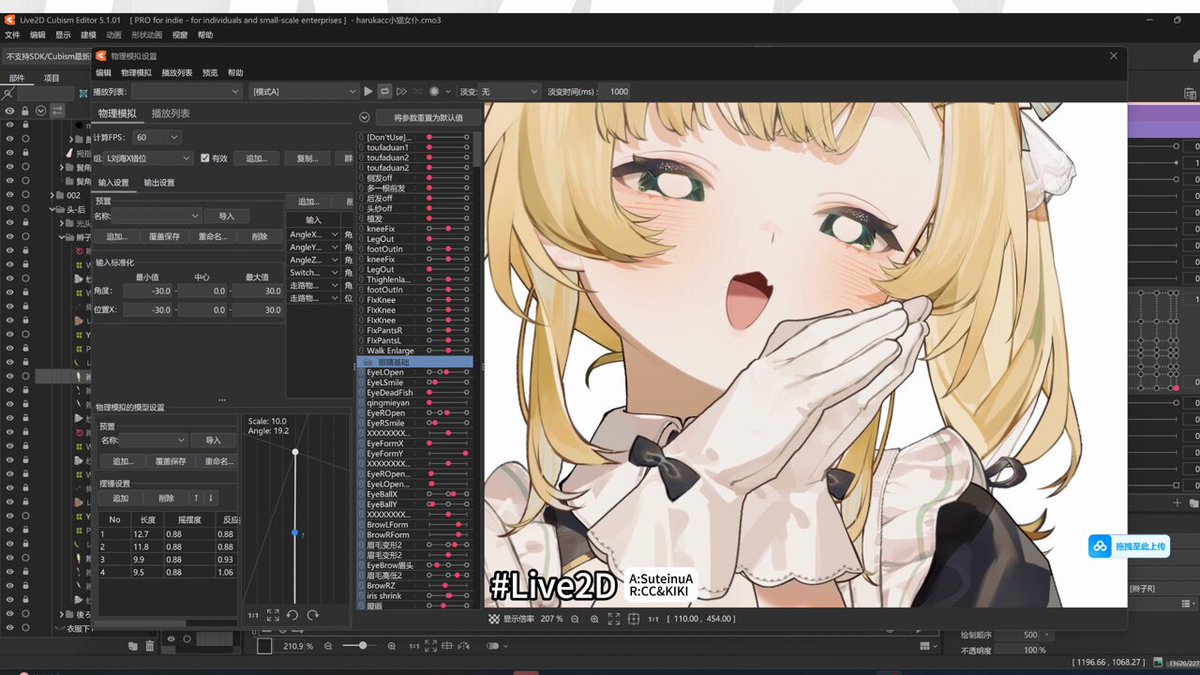Toggle lock for the 光头 row
The height and width of the screenshot is (675, 1200).
point(26,223)
